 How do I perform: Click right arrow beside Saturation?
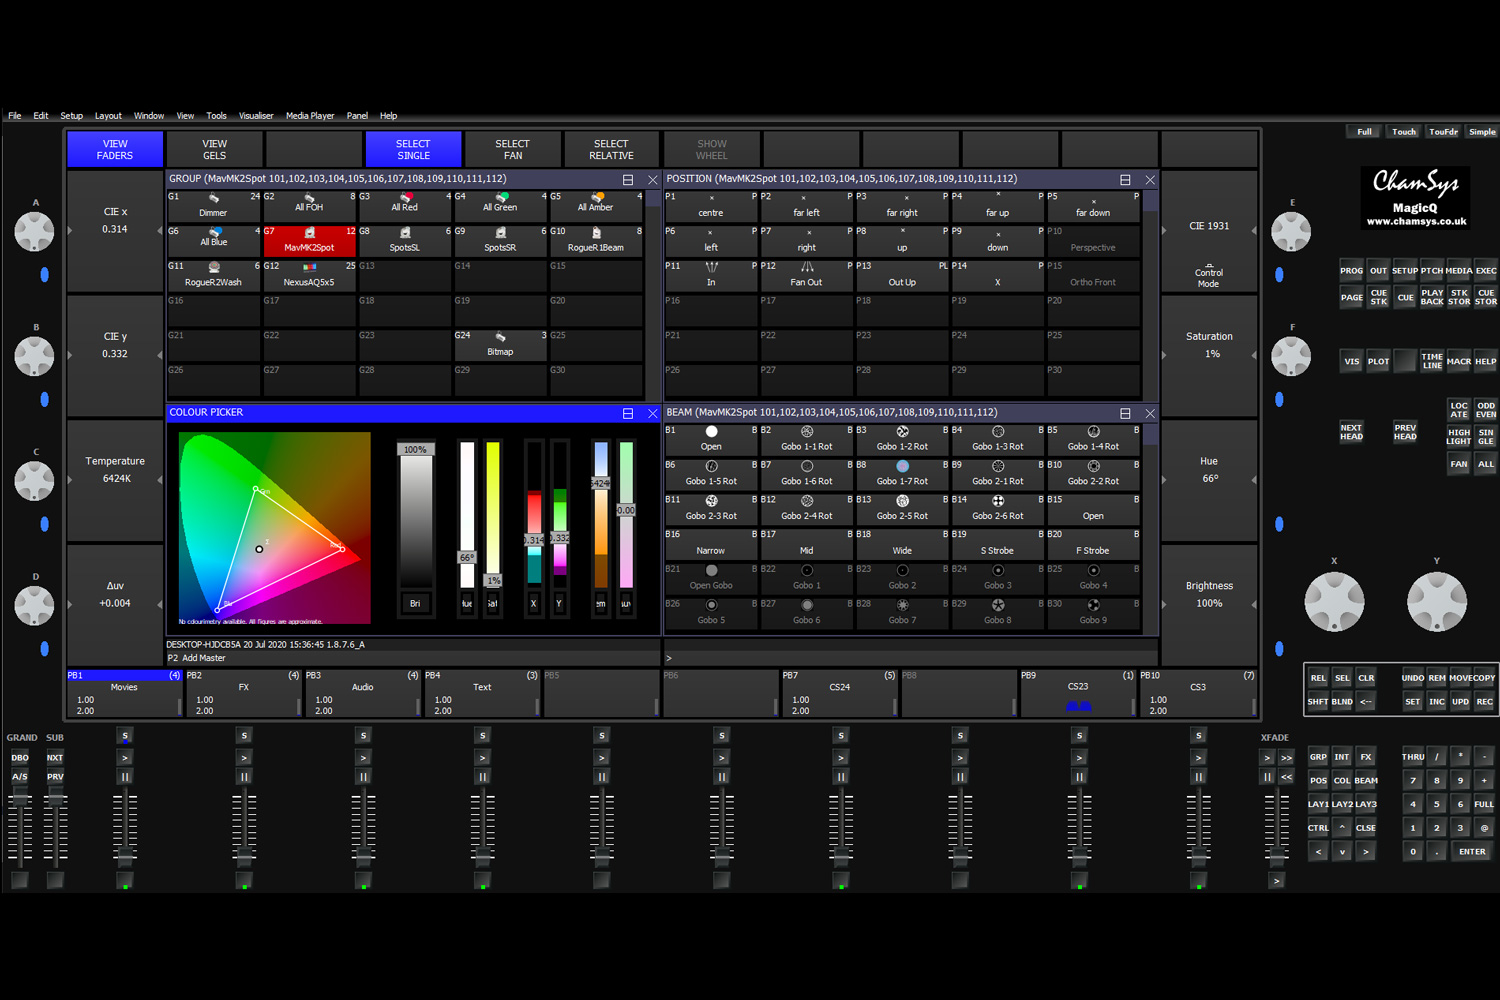(1254, 355)
